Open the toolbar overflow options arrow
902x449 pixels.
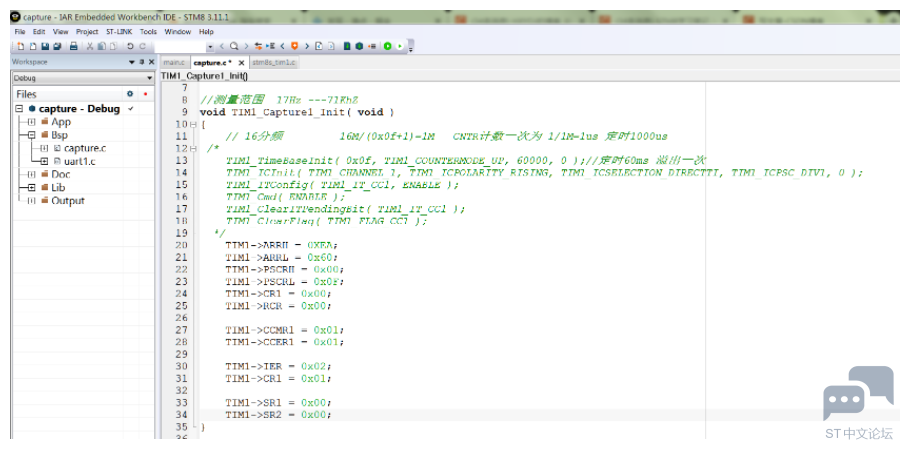point(411,49)
